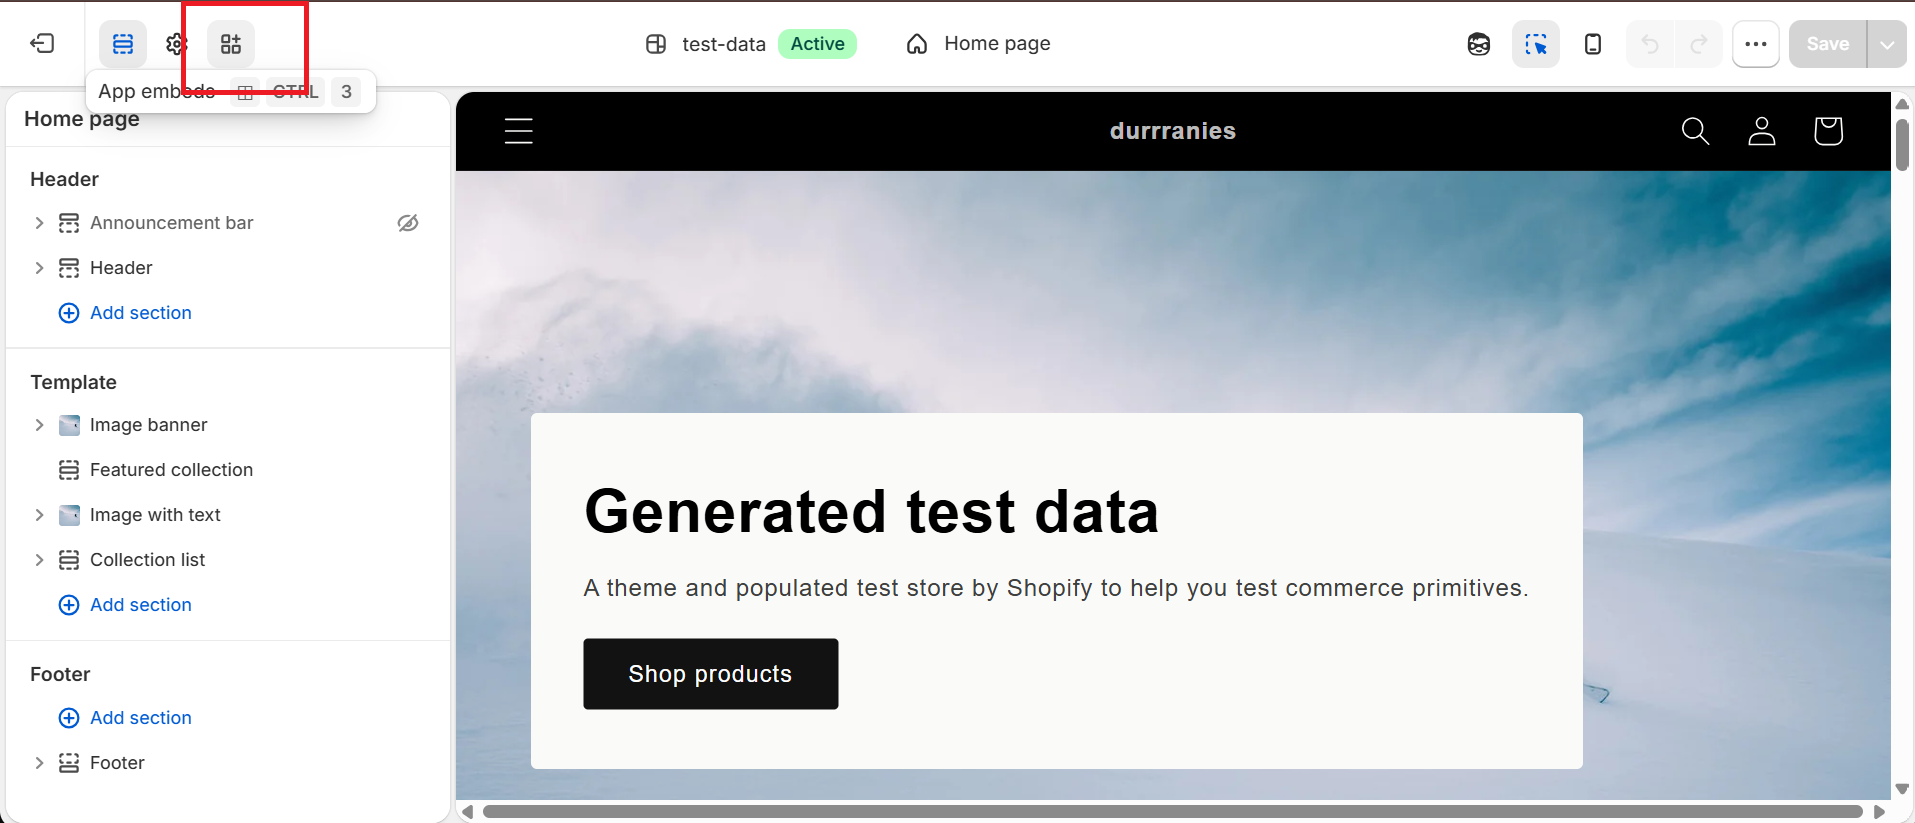
Task: Click the Active theme status badge
Action: 818,44
